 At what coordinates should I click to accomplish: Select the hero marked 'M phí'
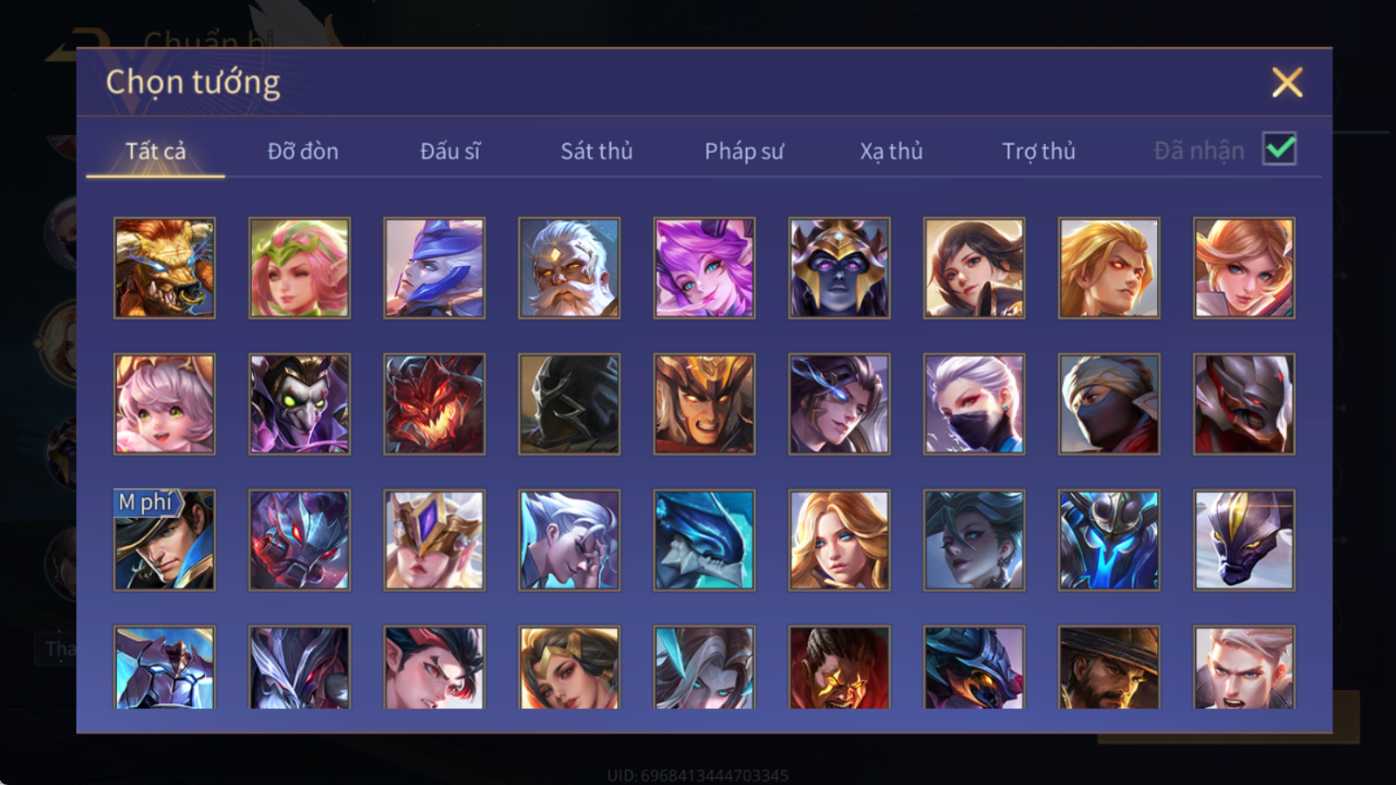(x=164, y=540)
